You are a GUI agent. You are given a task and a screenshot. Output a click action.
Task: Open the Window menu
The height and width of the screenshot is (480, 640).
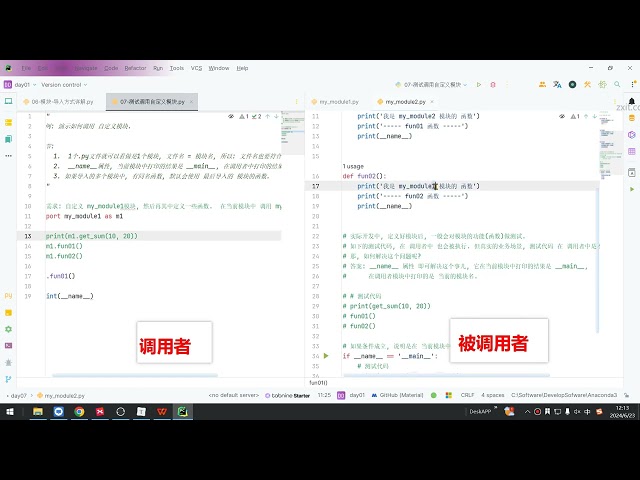(x=219, y=68)
